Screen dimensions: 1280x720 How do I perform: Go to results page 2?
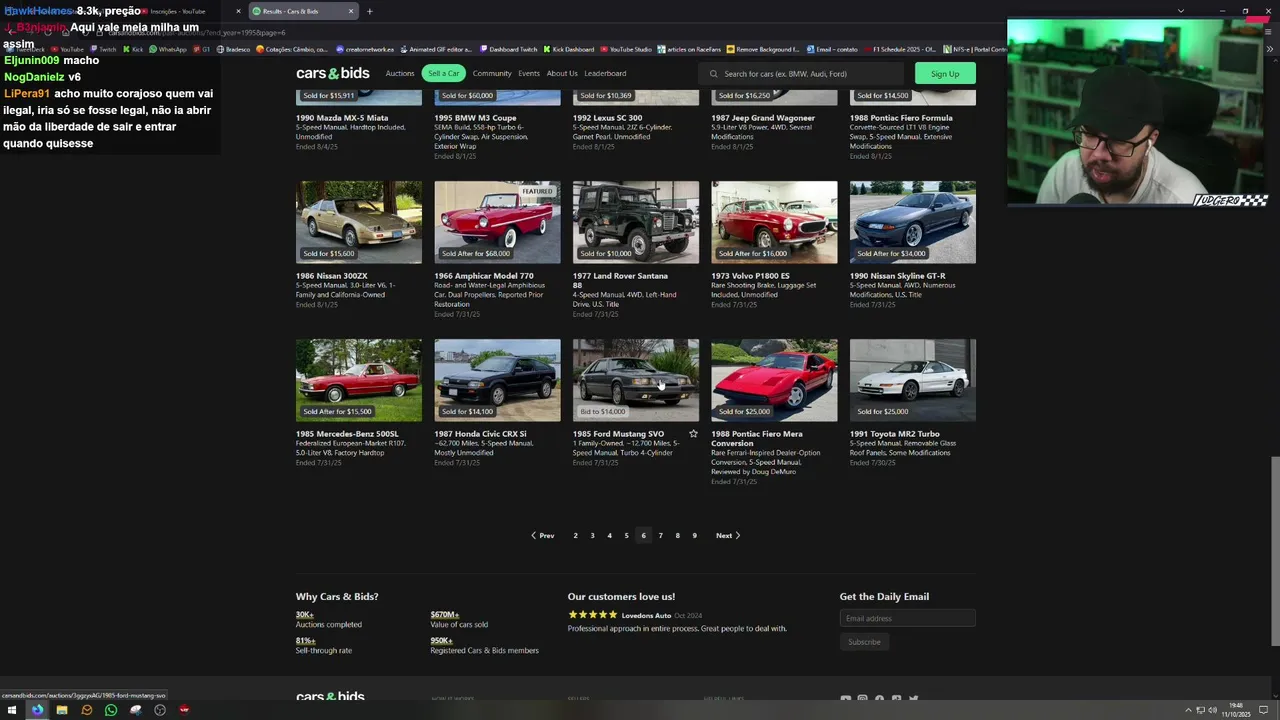[x=575, y=536]
